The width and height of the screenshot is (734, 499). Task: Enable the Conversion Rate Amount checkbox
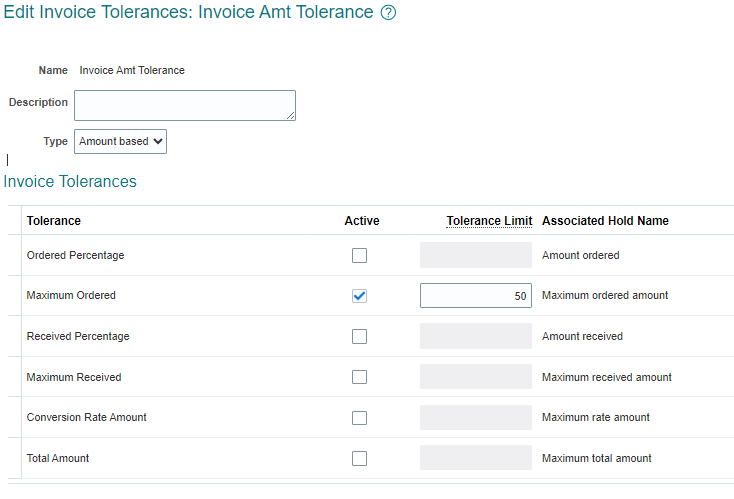click(x=360, y=418)
